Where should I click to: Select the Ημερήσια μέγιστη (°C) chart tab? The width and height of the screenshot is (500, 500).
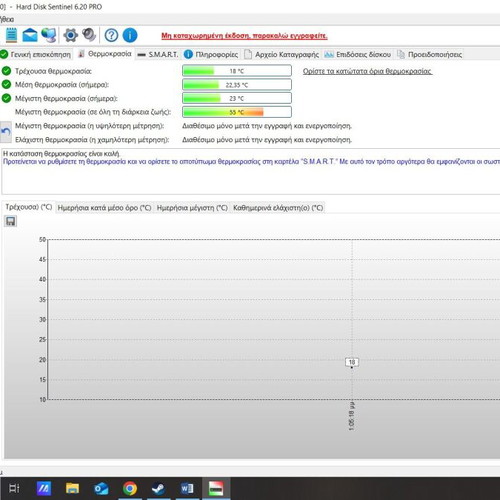[192, 208]
